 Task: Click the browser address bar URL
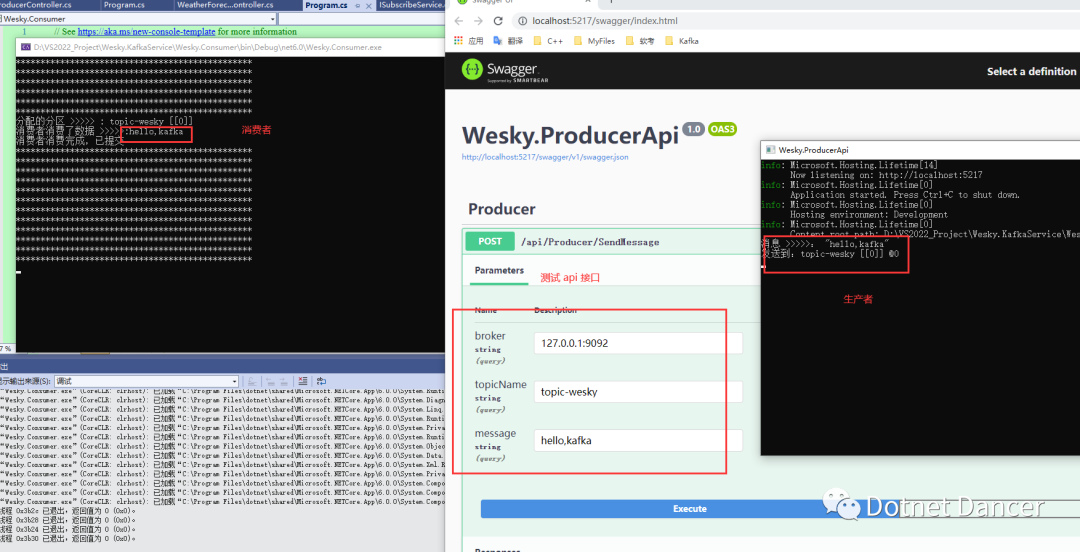point(605,21)
